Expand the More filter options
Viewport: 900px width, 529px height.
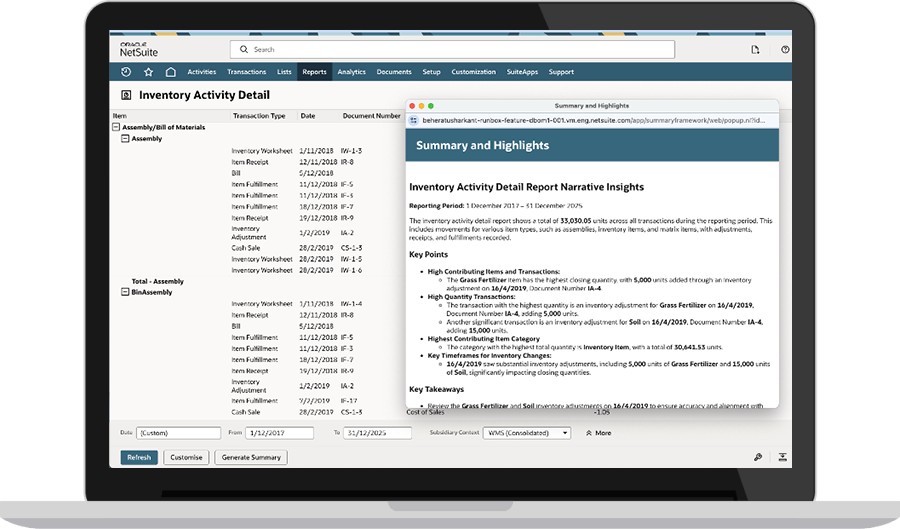597,433
